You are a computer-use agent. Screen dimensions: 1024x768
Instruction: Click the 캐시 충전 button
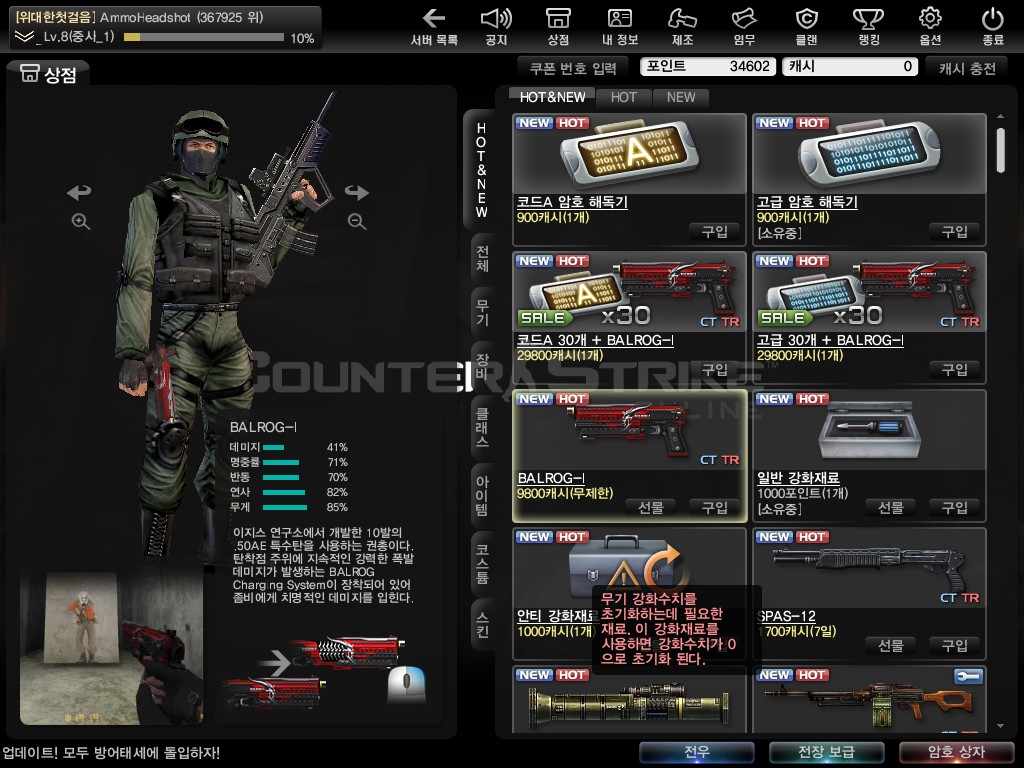tap(967, 68)
